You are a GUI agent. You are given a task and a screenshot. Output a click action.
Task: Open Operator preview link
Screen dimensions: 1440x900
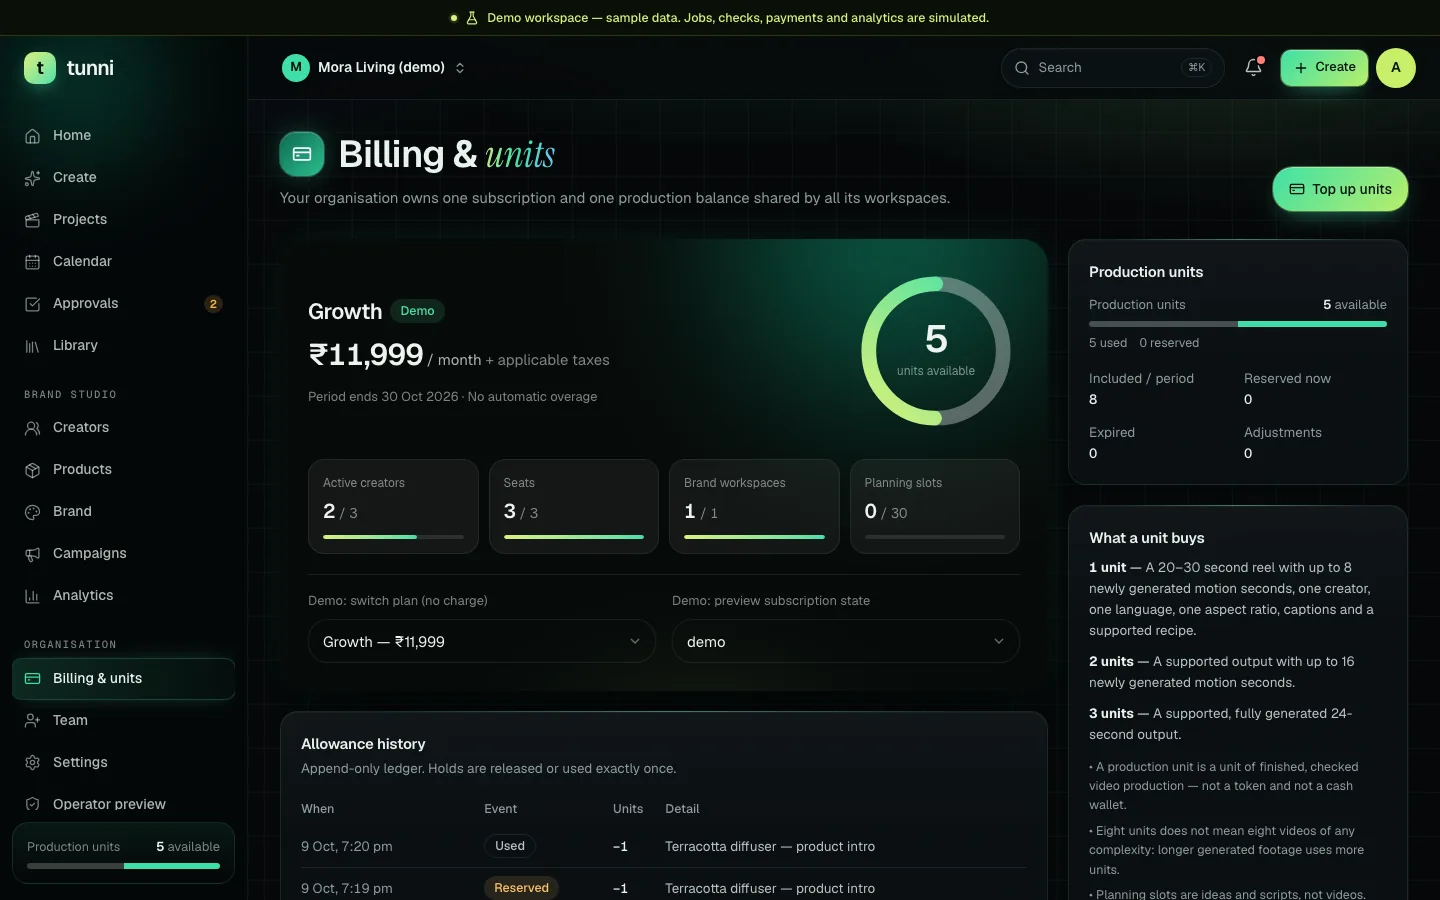[x=124, y=805]
